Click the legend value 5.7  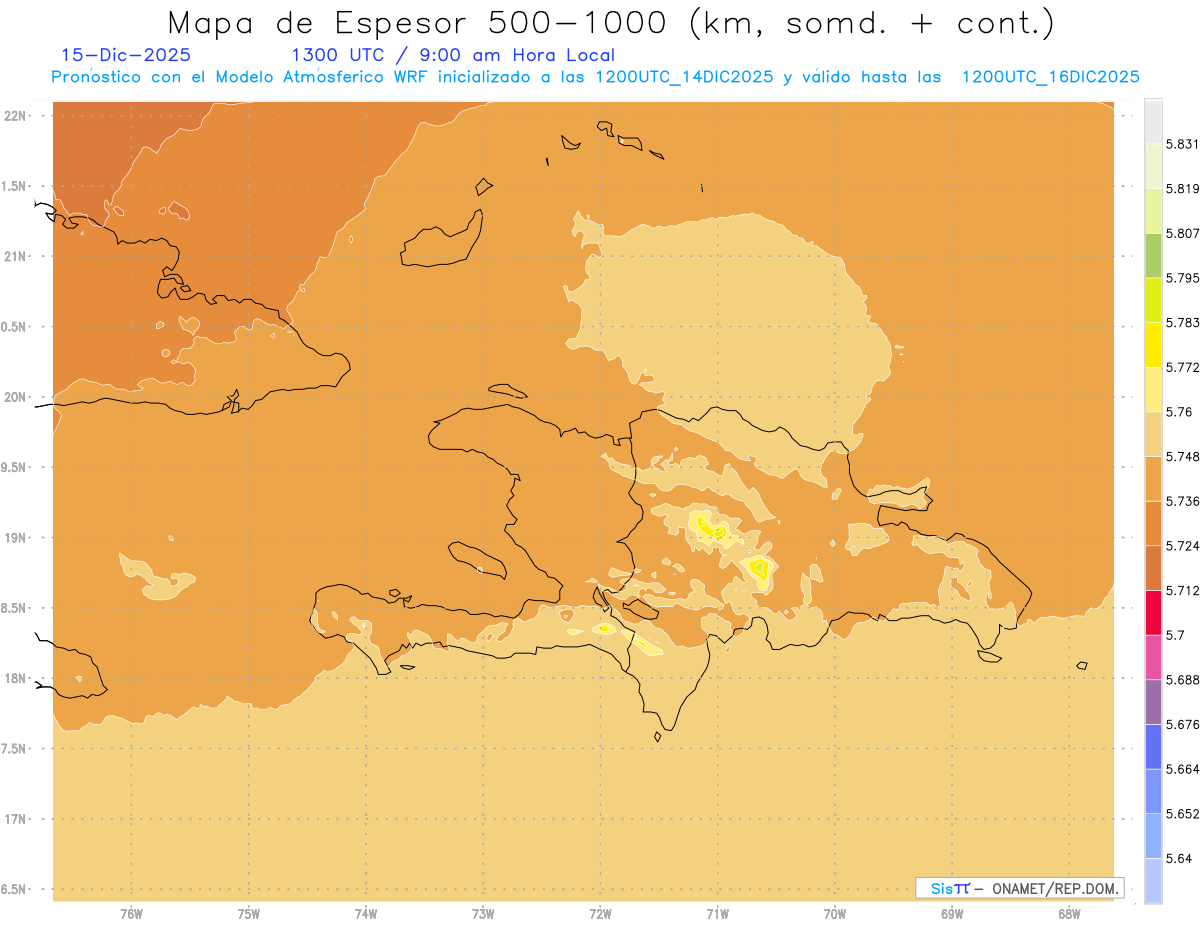(1175, 635)
